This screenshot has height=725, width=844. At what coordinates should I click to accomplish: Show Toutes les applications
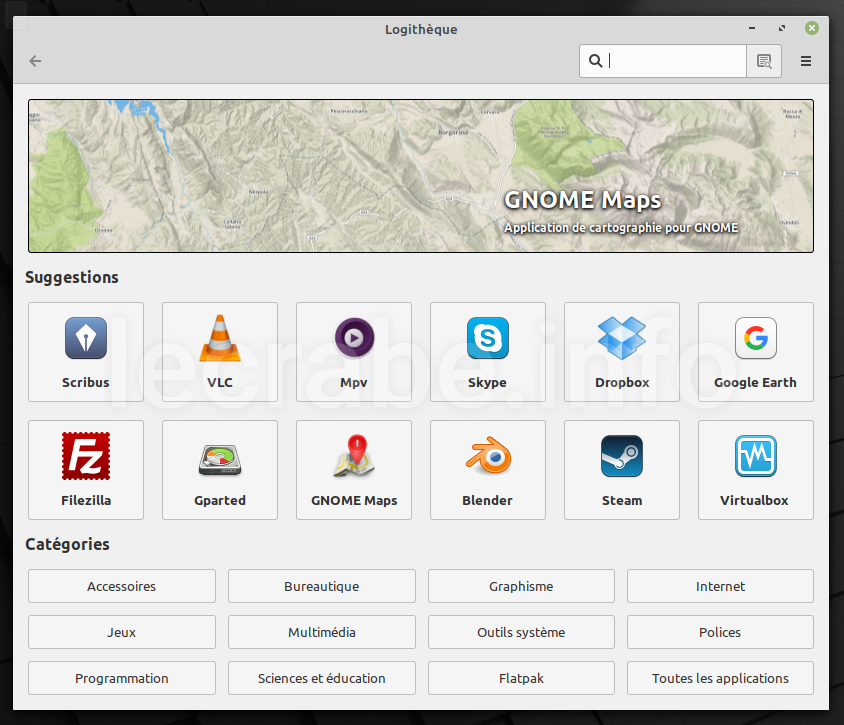(x=720, y=678)
